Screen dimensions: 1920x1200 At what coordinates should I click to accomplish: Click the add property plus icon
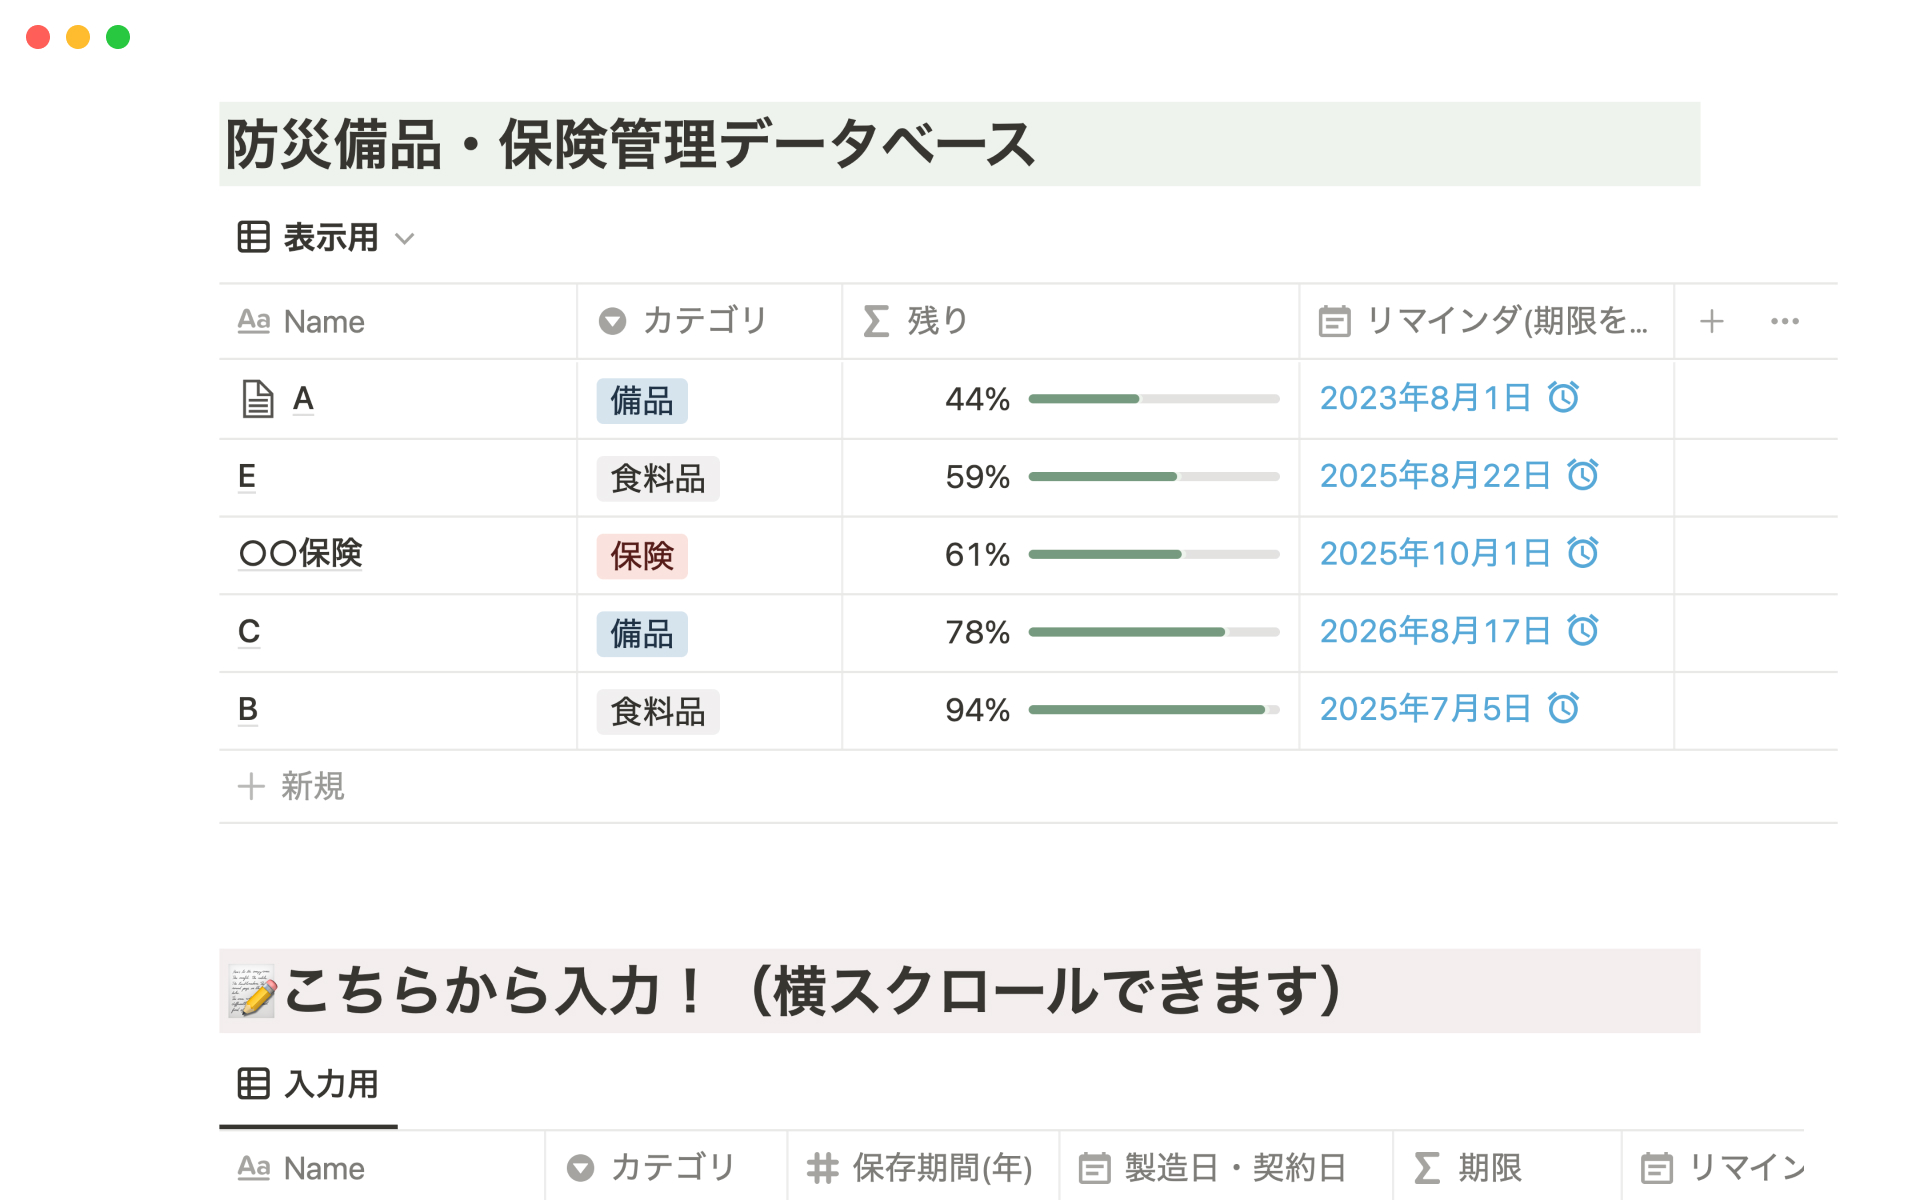1711,321
